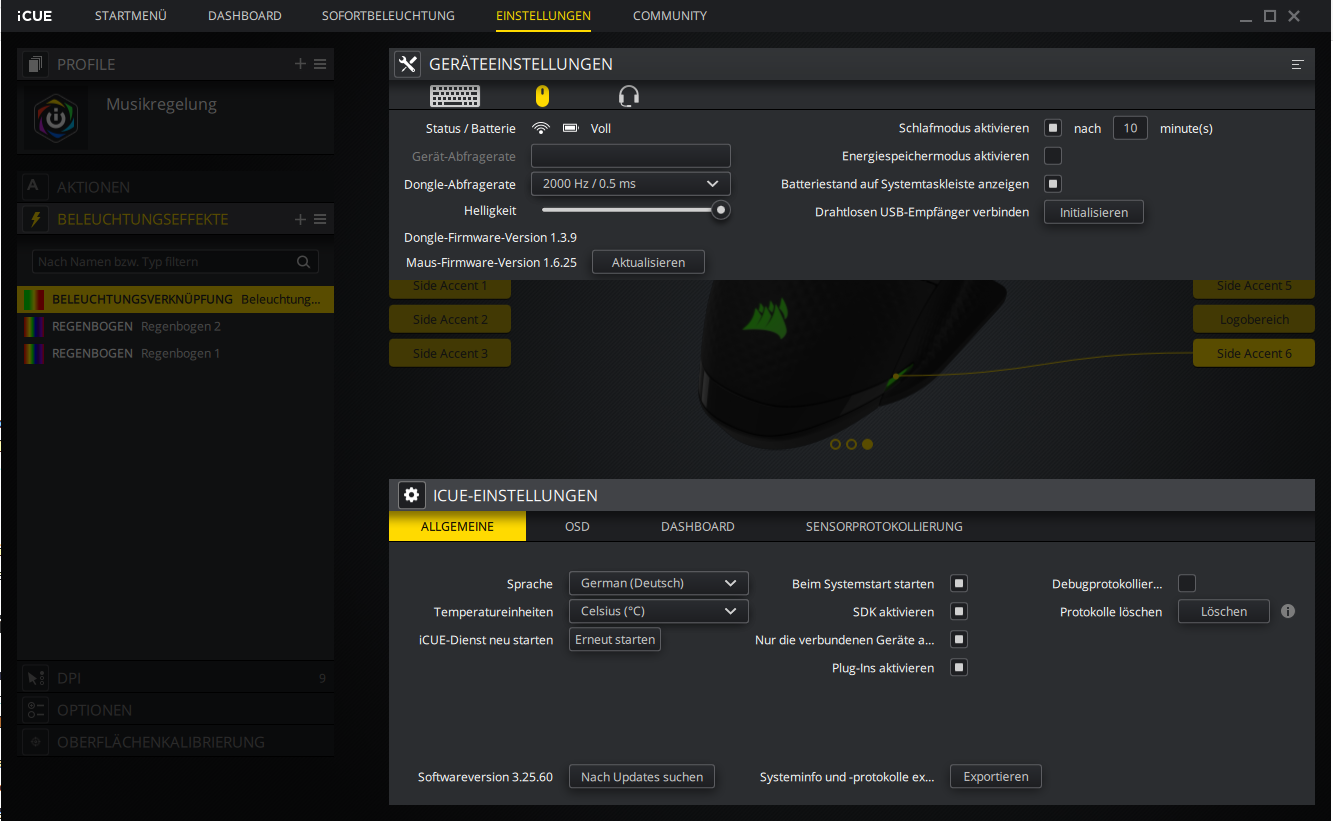
Task: Click the sleep minutes input field
Action: pos(1130,128)
